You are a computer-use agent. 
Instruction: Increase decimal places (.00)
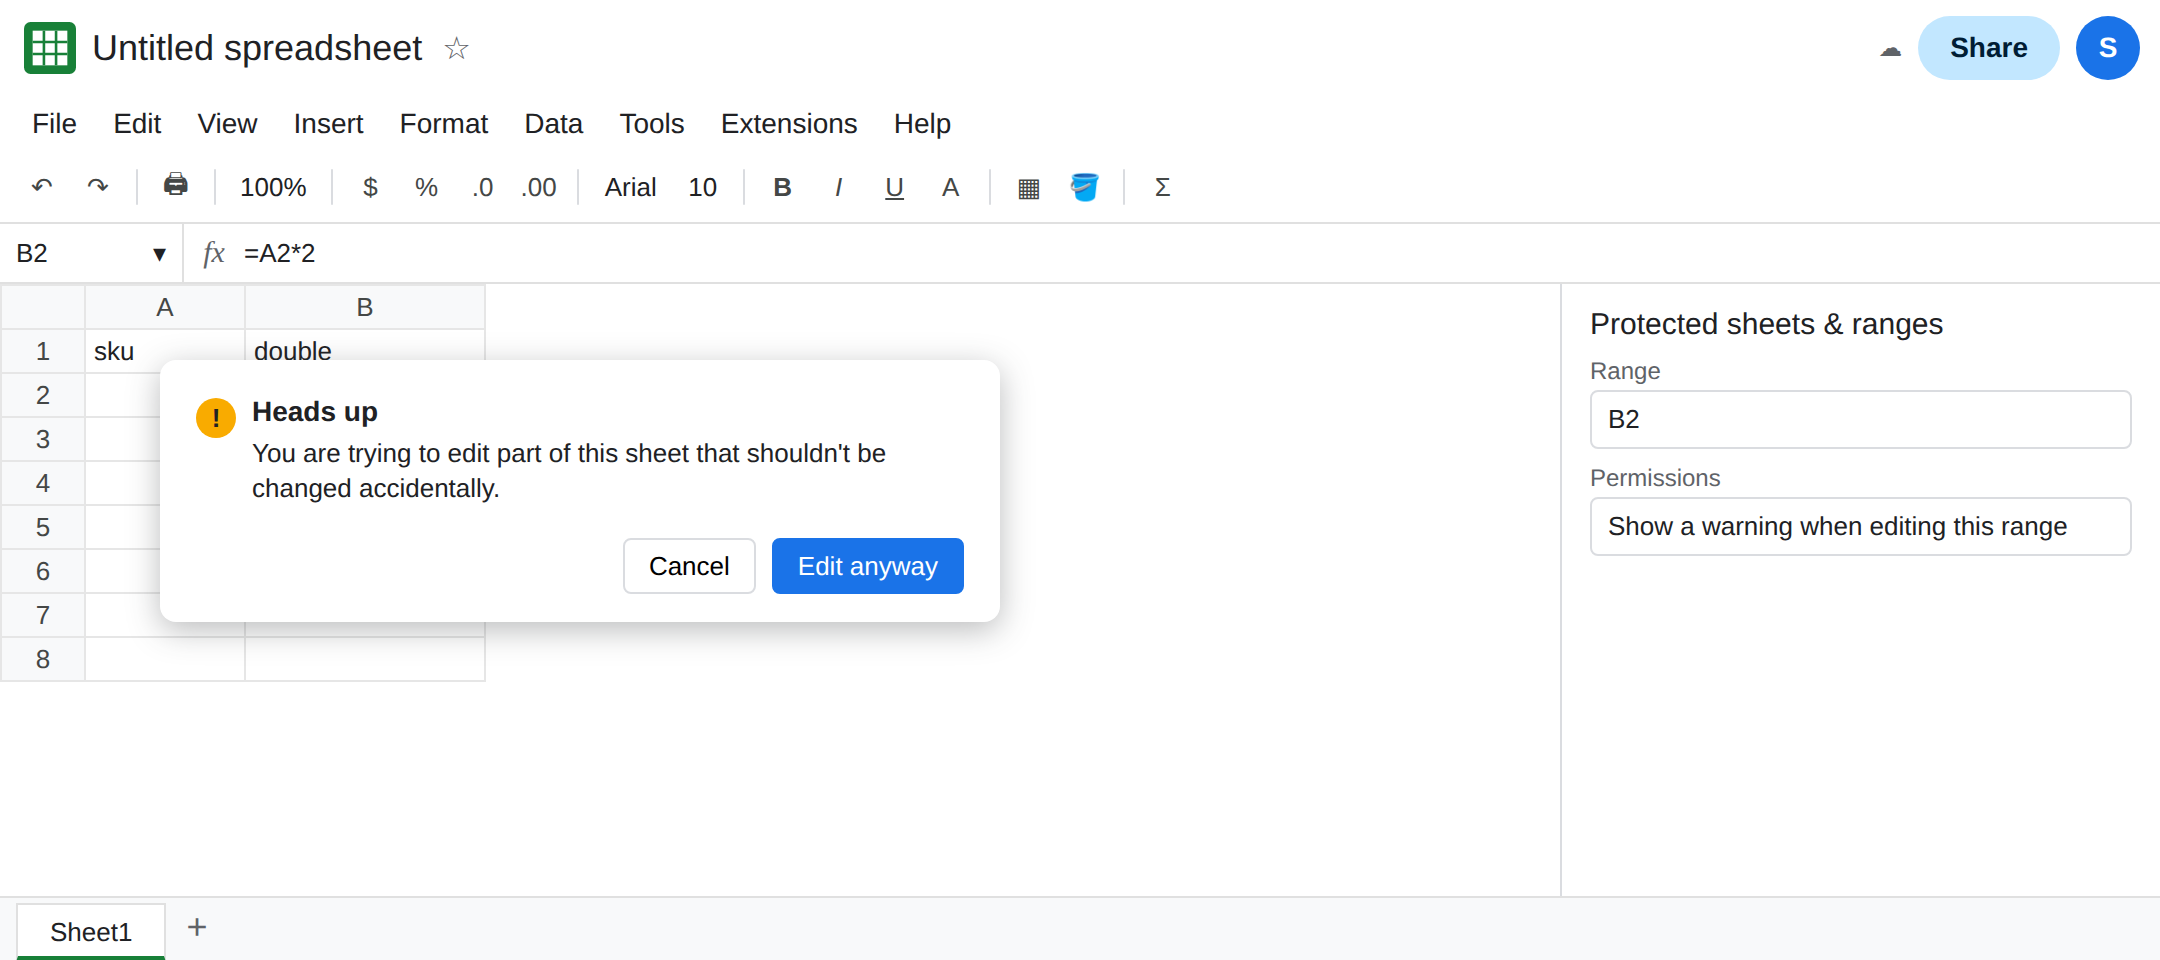tap(539, 187)
